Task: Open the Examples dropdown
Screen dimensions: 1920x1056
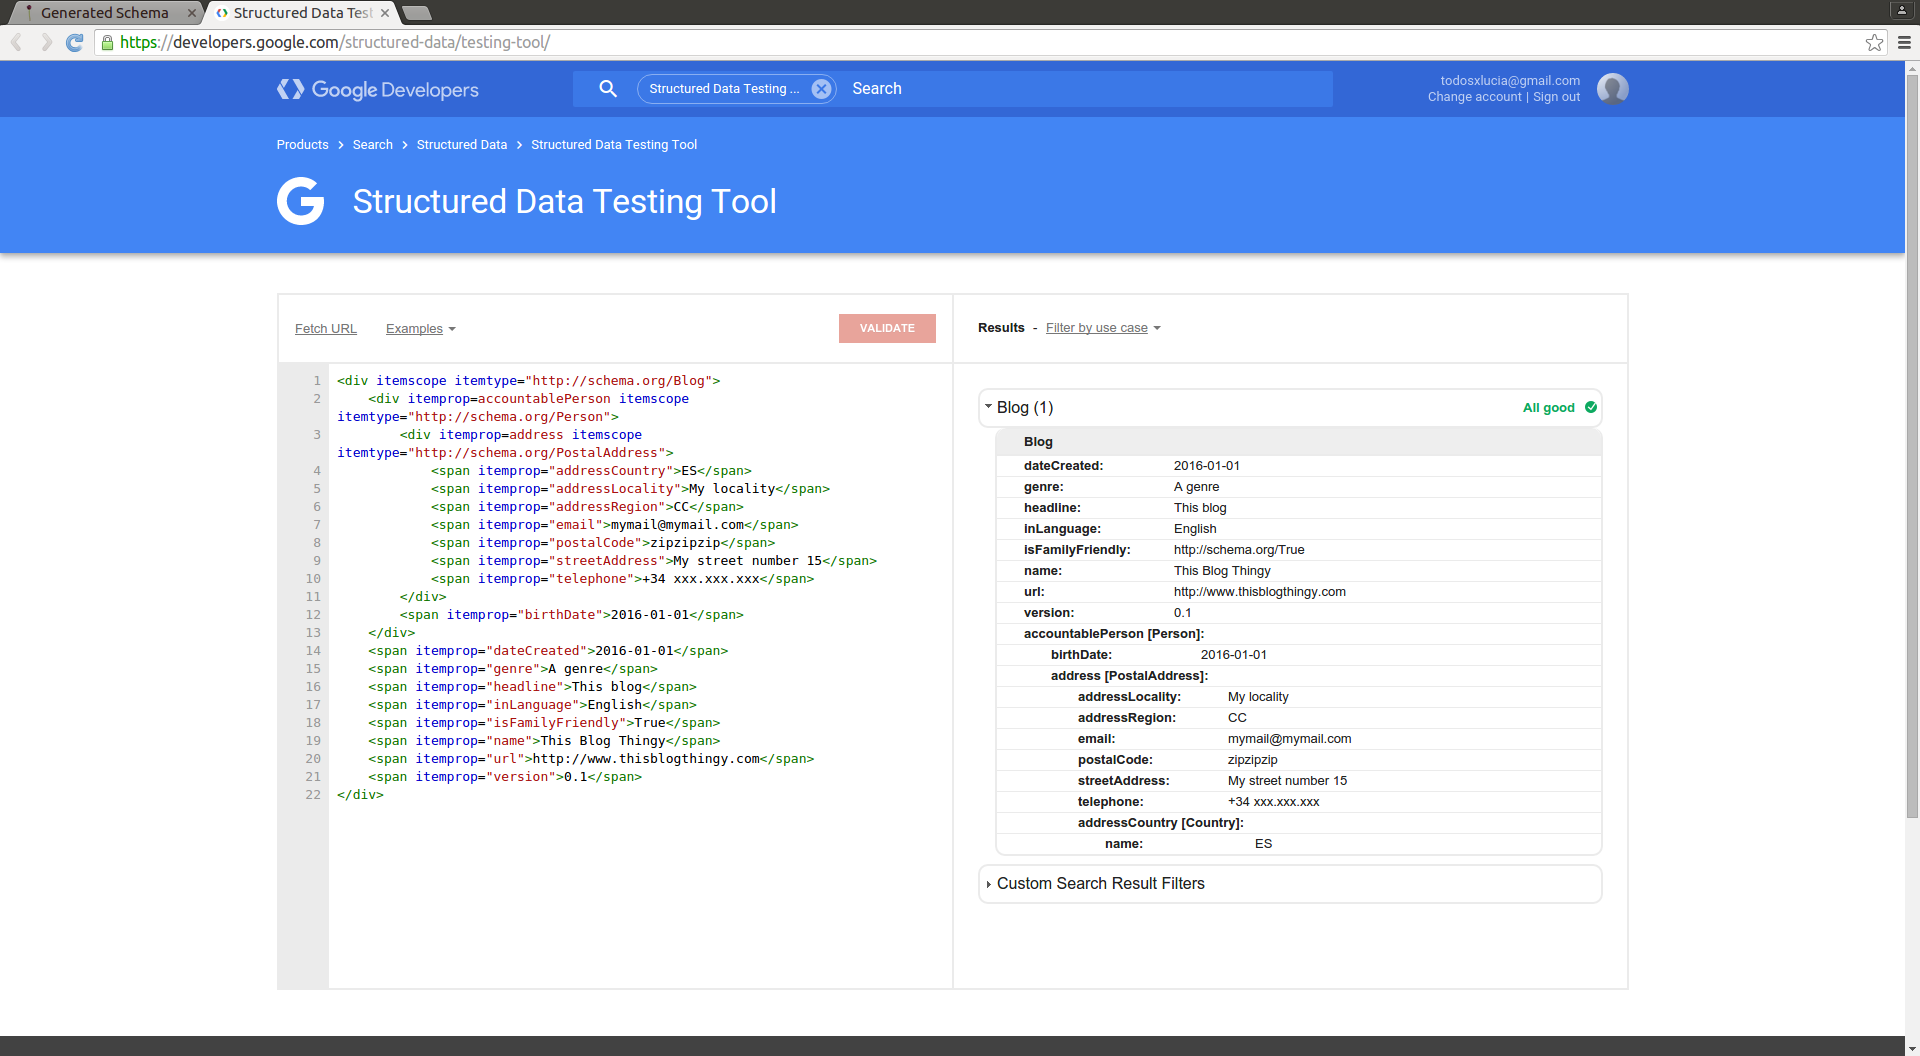Action: (x=420, y=329)
